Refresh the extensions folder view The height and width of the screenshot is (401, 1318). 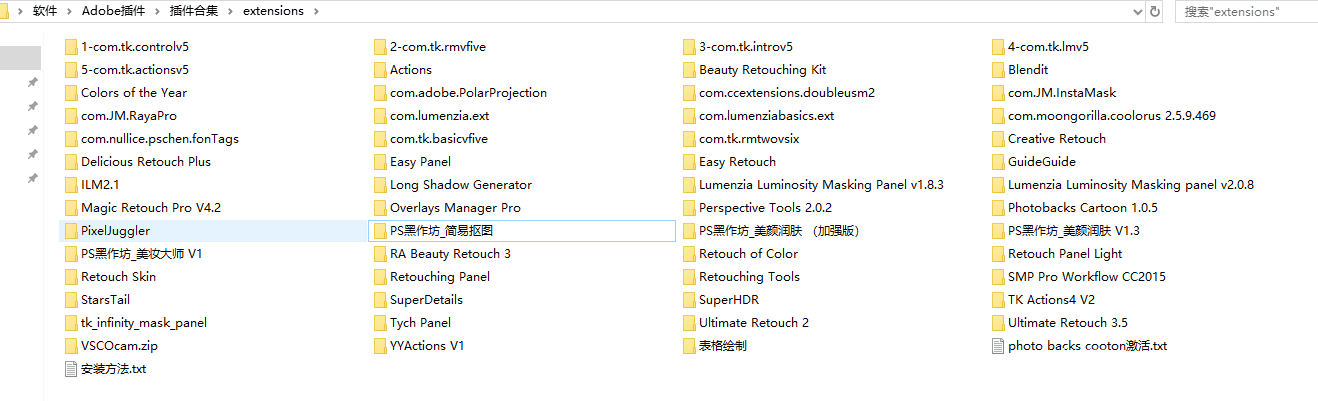1155,11
